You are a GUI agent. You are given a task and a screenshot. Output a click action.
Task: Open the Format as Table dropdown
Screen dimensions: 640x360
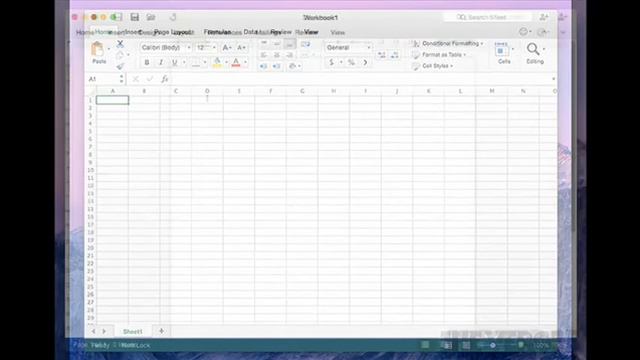pos(439,55)
